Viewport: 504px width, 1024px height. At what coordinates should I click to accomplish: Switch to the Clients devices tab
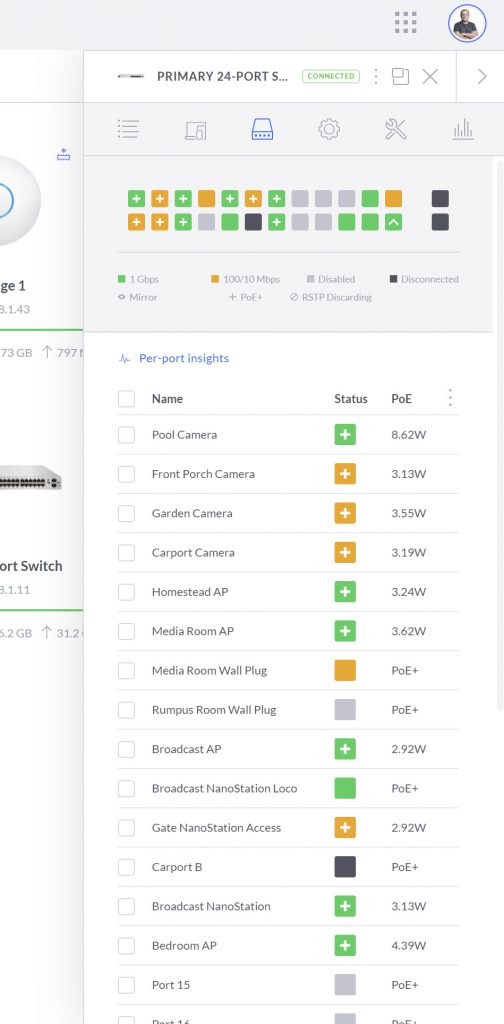[195, 129]
